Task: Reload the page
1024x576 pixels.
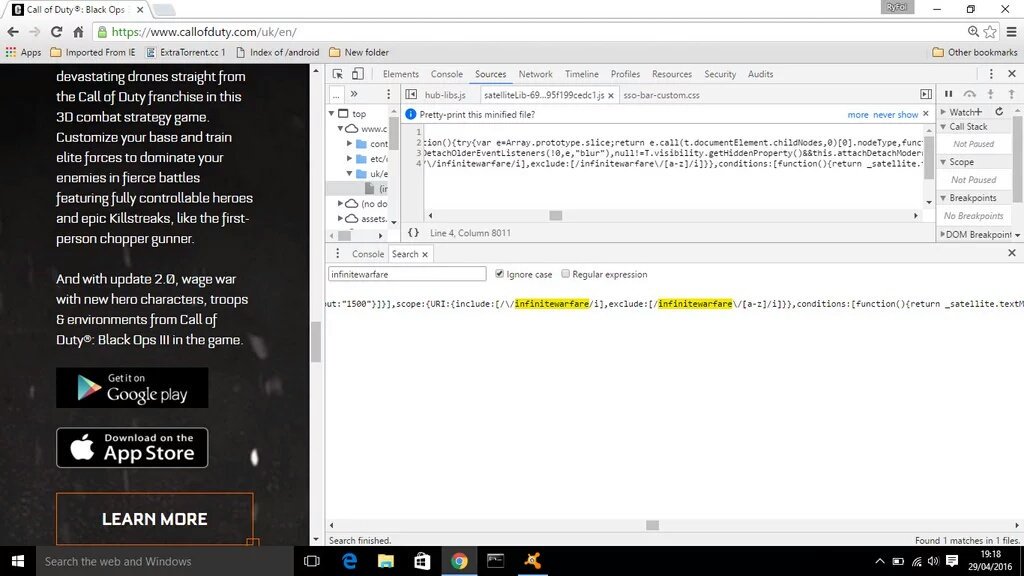Action: coord(56,31)
